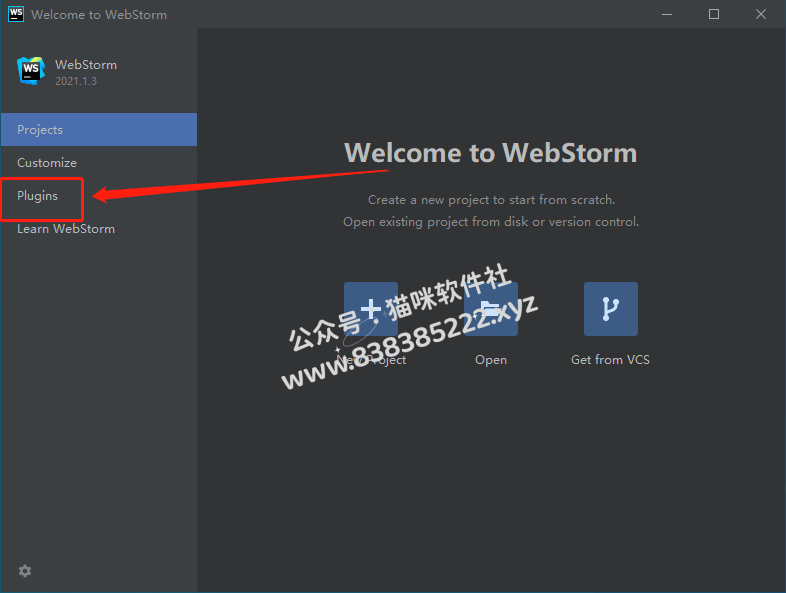Click the Open label under folder icon
The height and width of the screenshot is (593, 786).
491,360
